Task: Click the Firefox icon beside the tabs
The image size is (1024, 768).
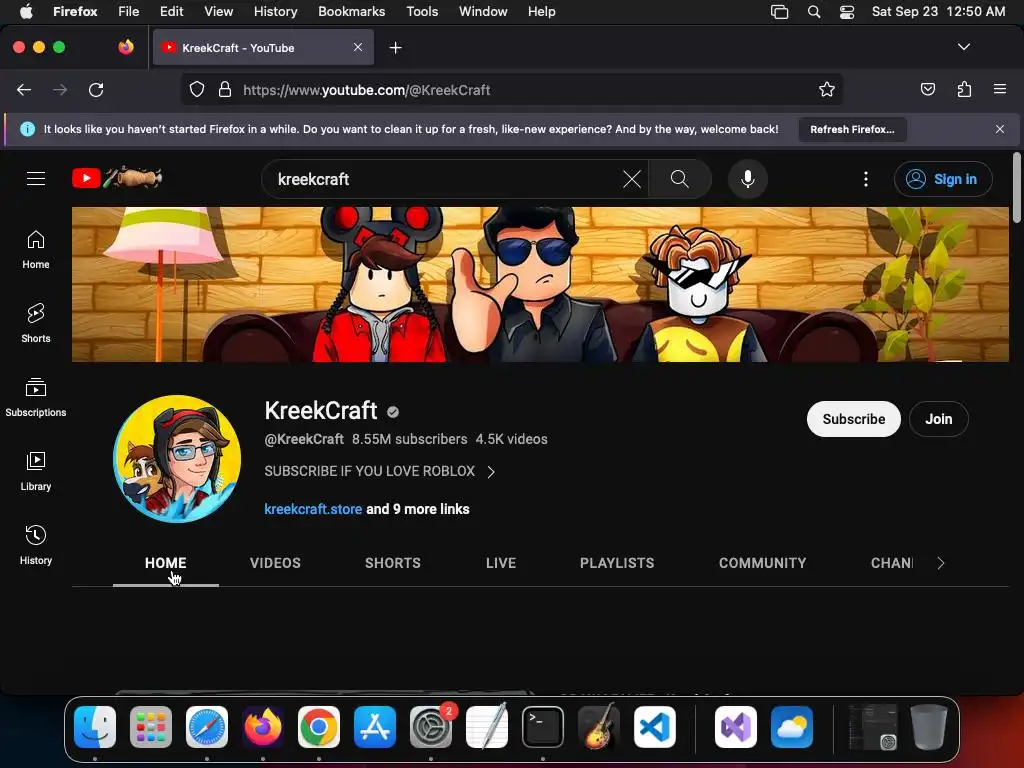Action: 126,47
